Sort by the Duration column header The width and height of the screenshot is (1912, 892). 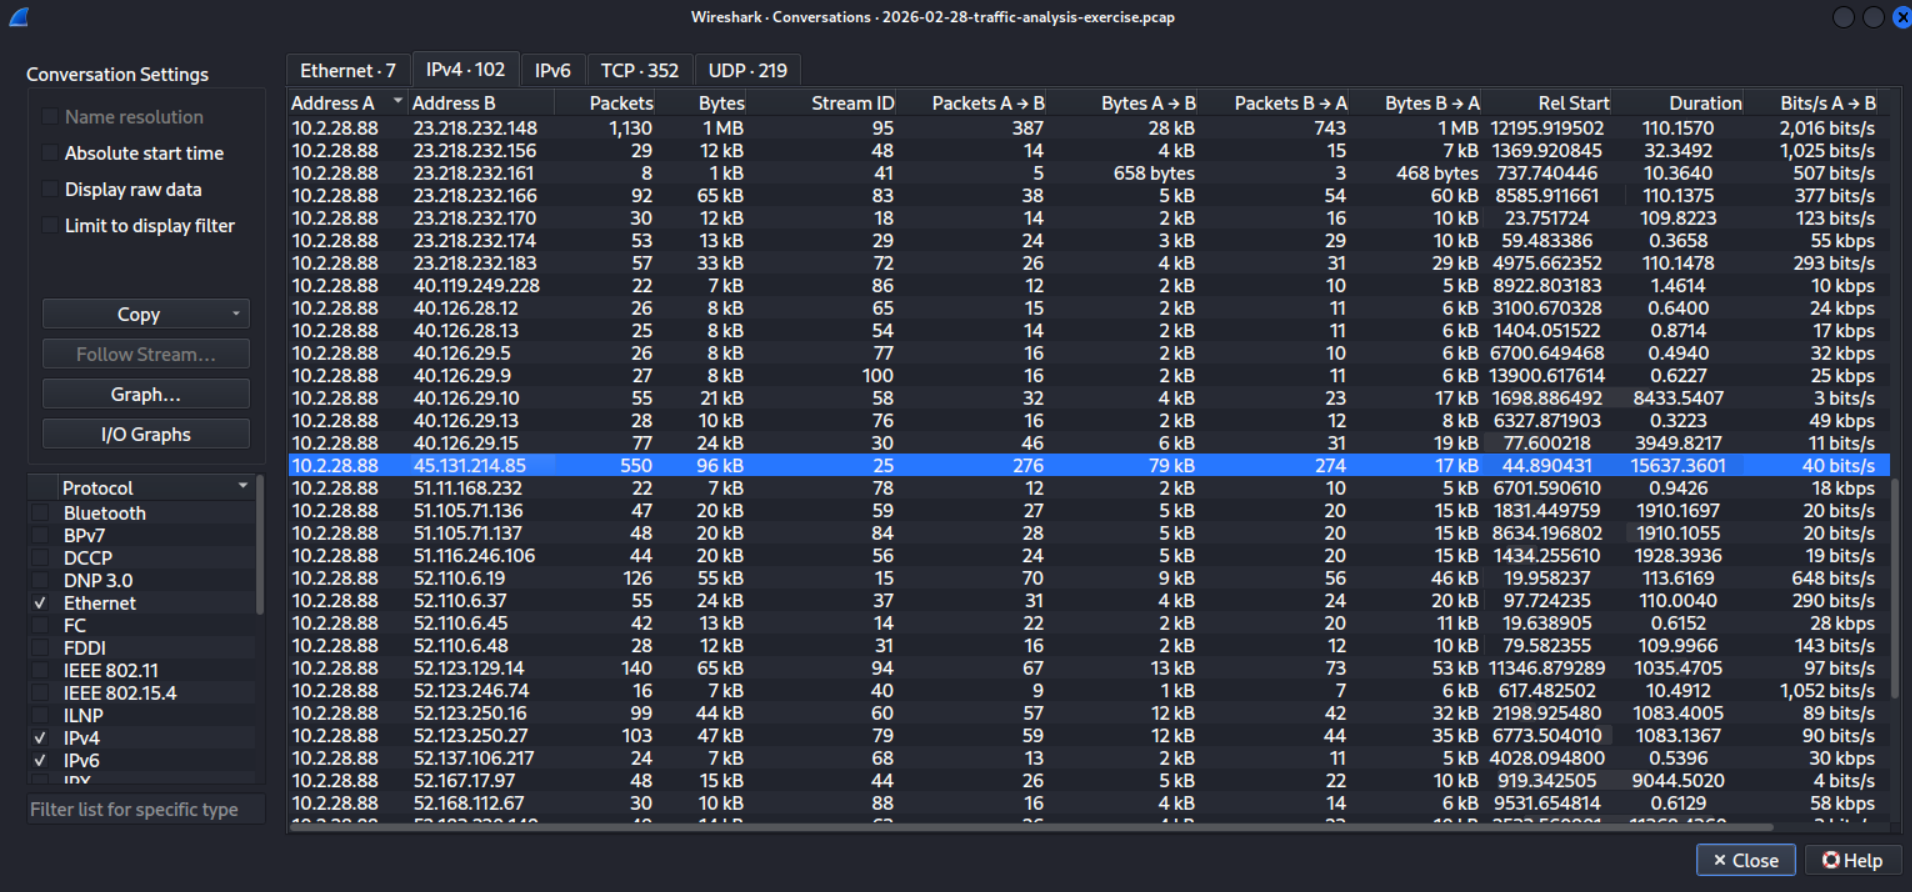tap(1678, 103)
